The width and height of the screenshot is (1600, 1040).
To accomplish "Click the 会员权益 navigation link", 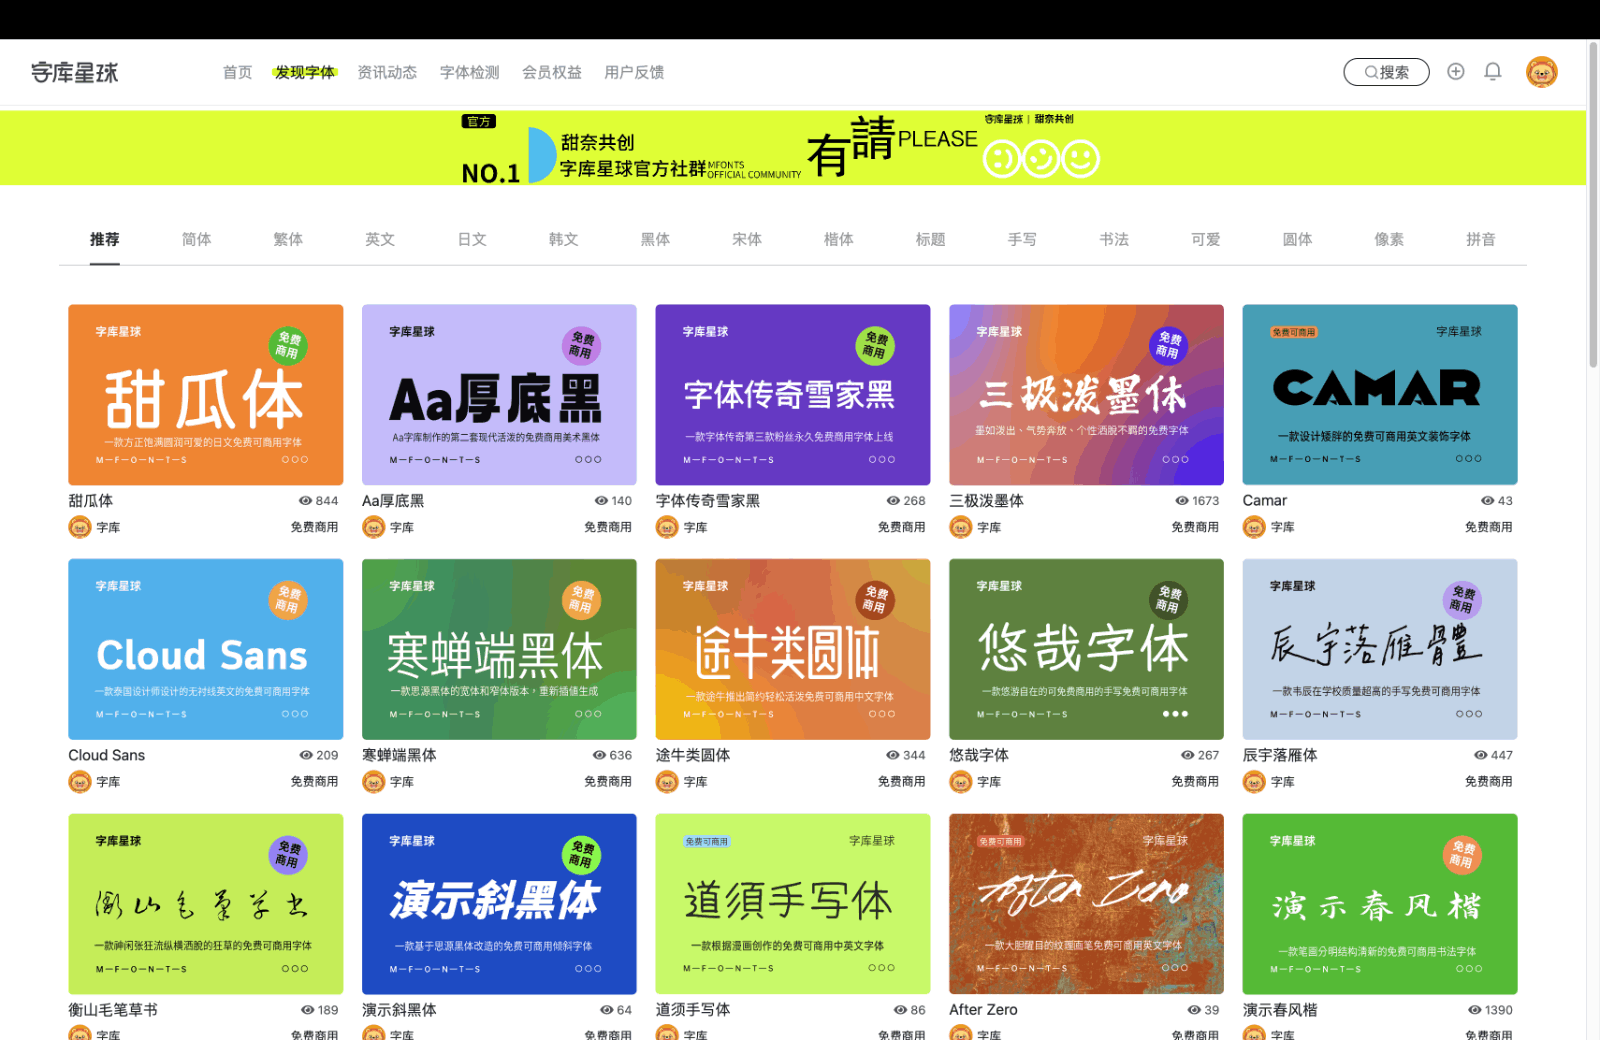I will 552,72.
